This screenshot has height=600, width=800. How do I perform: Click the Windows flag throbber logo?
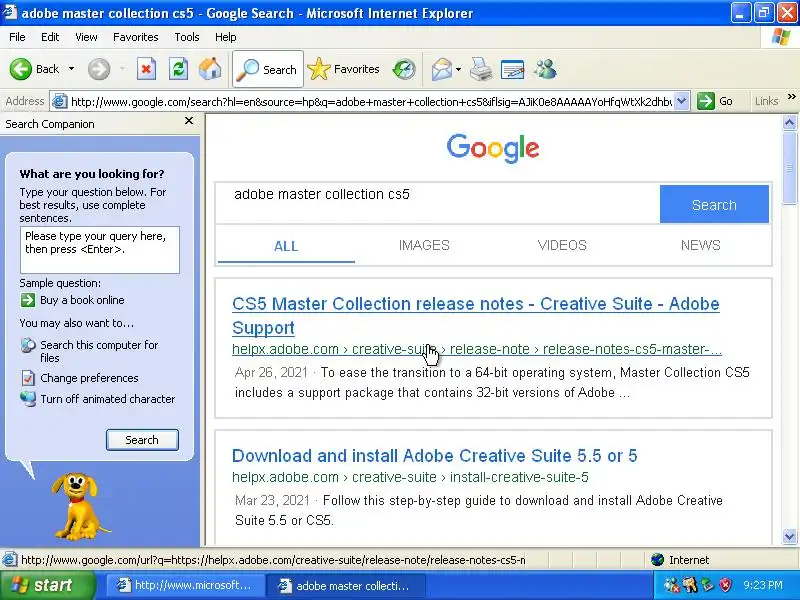click(x=781, y=37)
